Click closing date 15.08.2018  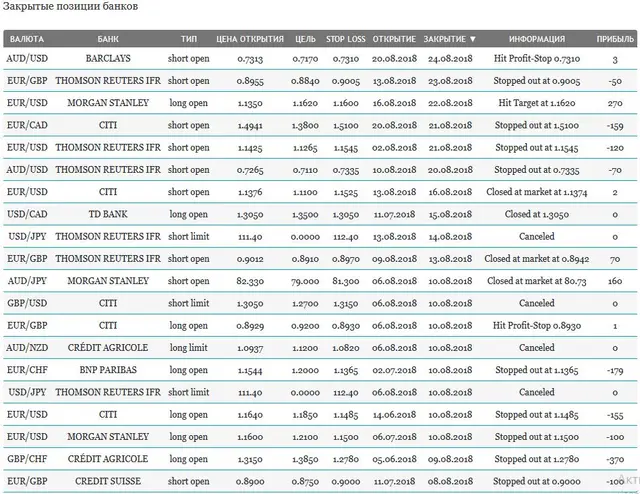pos(450,215)
